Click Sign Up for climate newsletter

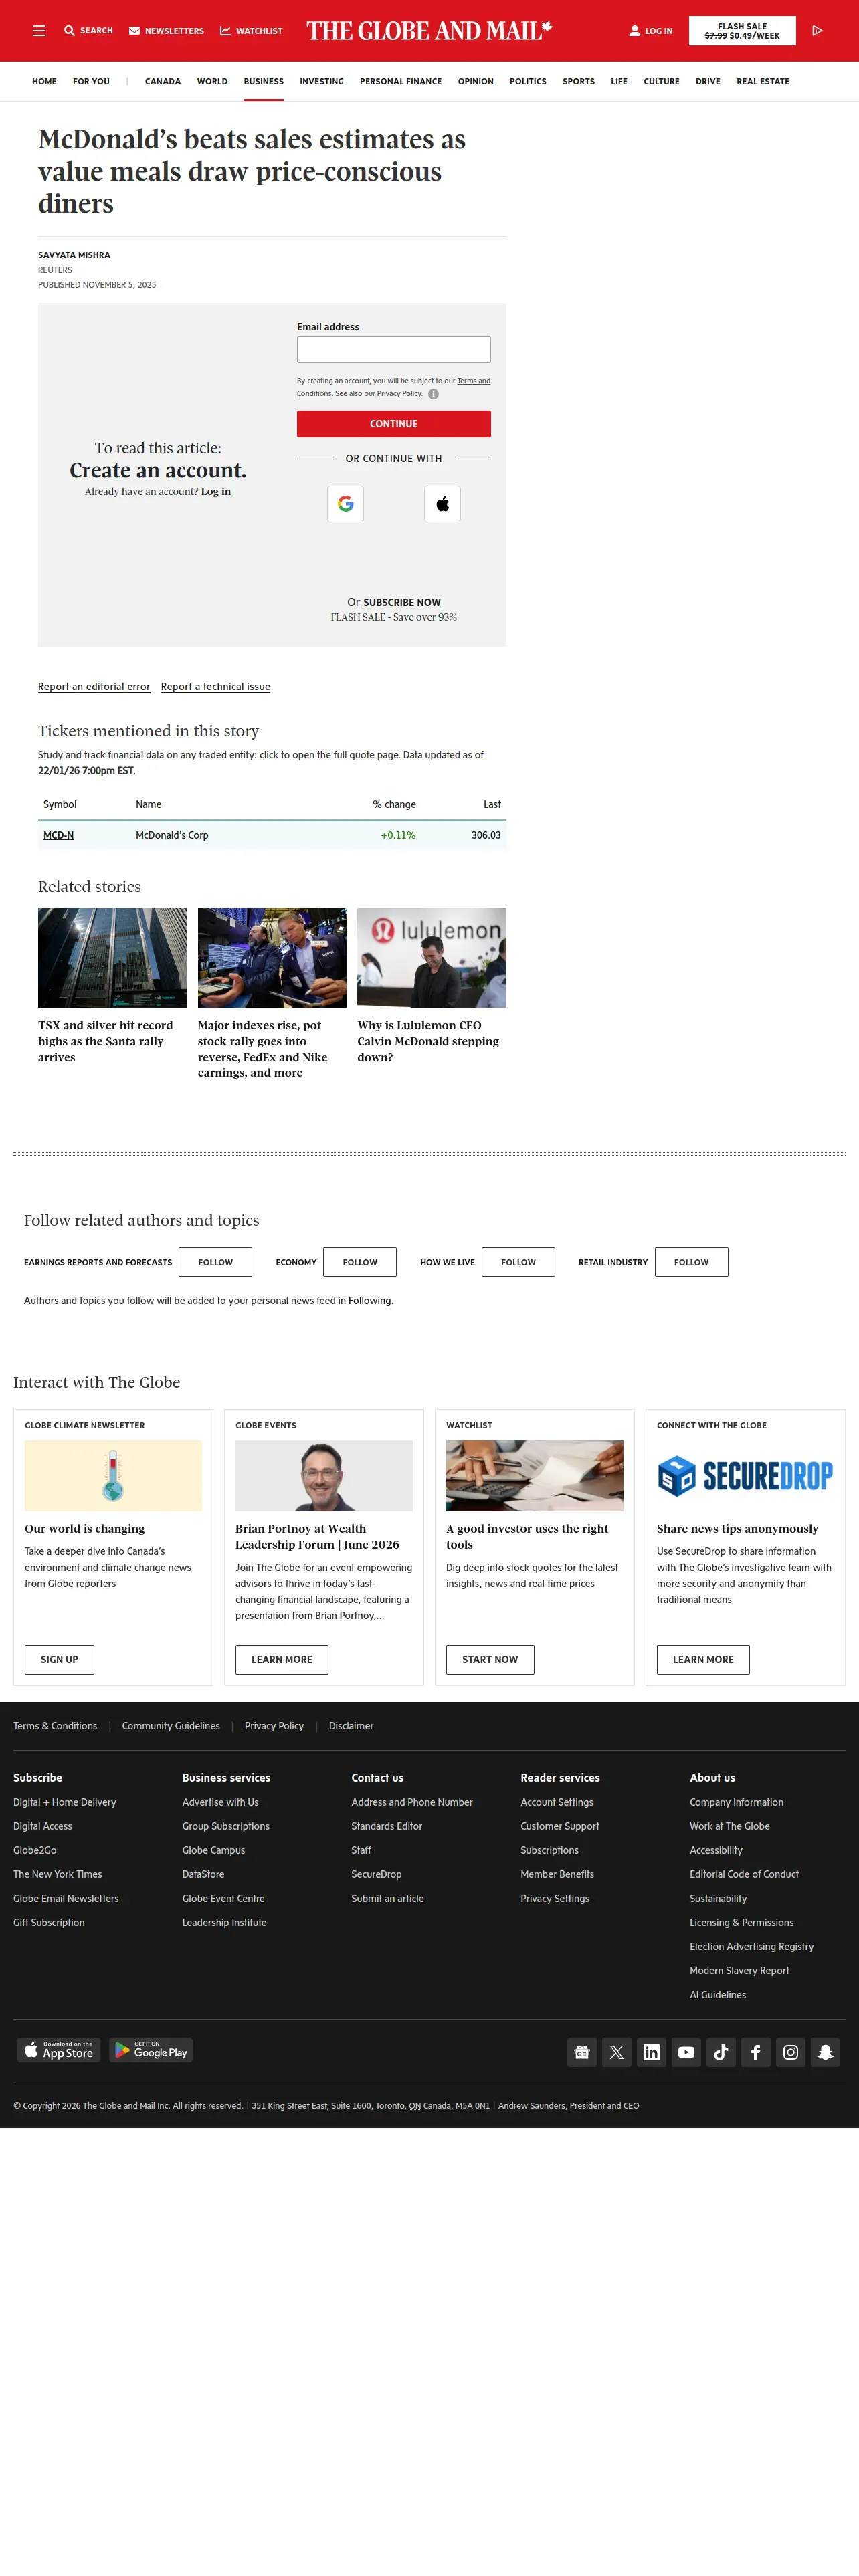tap(59, 1659)
